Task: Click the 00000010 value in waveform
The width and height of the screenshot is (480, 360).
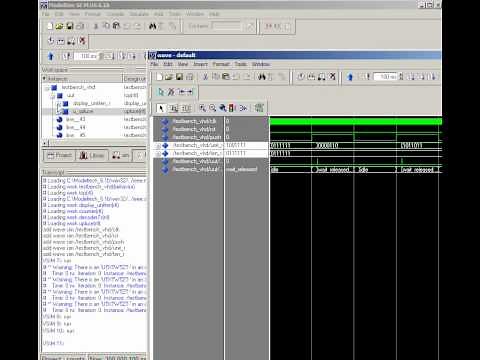Action: coord(327,146)
